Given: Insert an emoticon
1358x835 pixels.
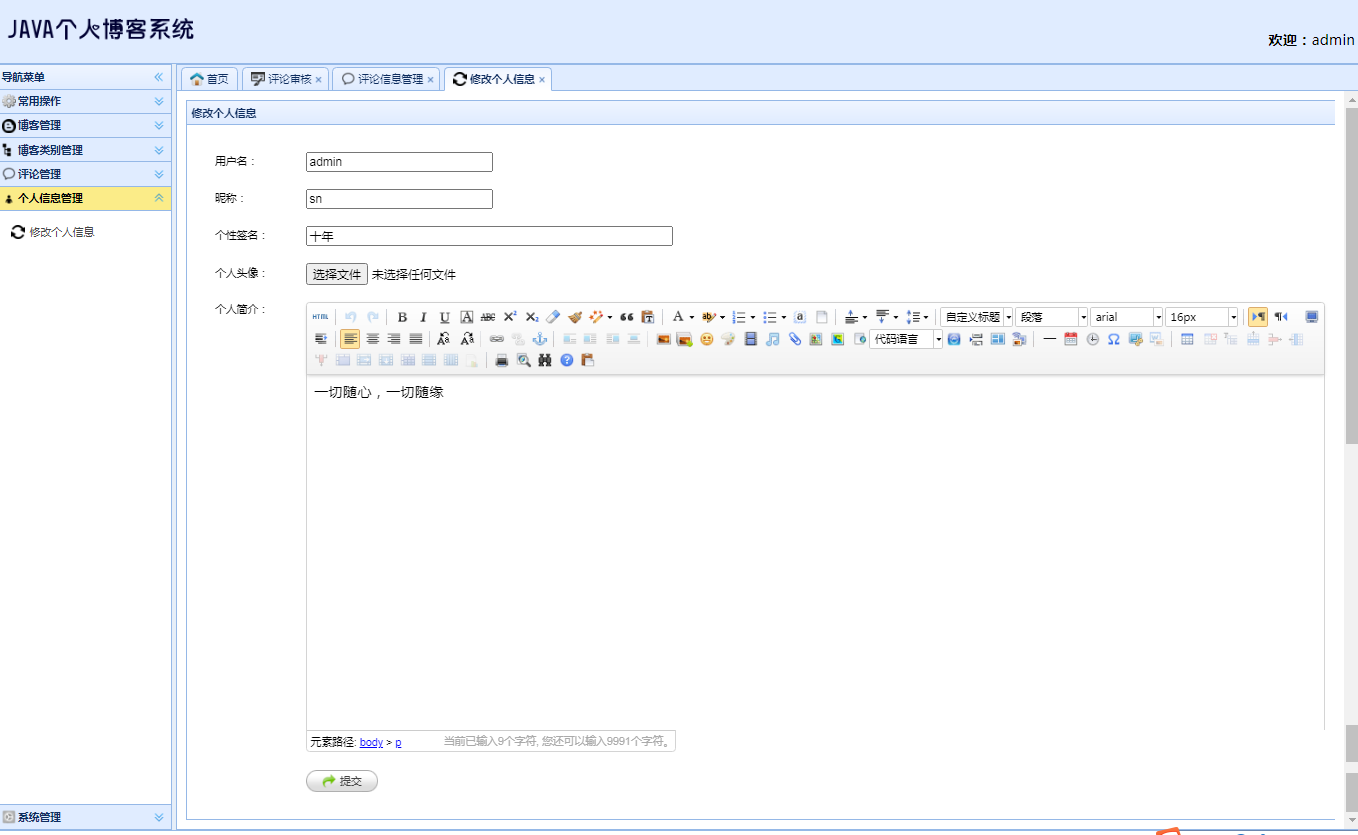Looking at the screenshot, I should tap(707, 339).
